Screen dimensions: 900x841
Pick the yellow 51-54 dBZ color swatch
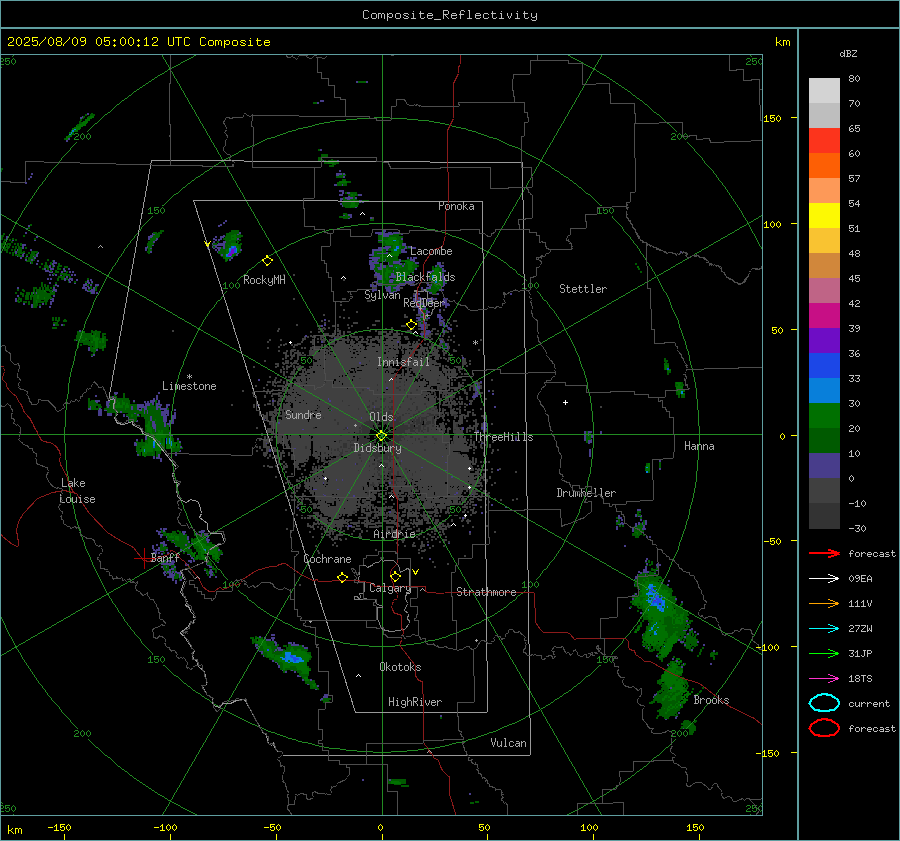824,216
